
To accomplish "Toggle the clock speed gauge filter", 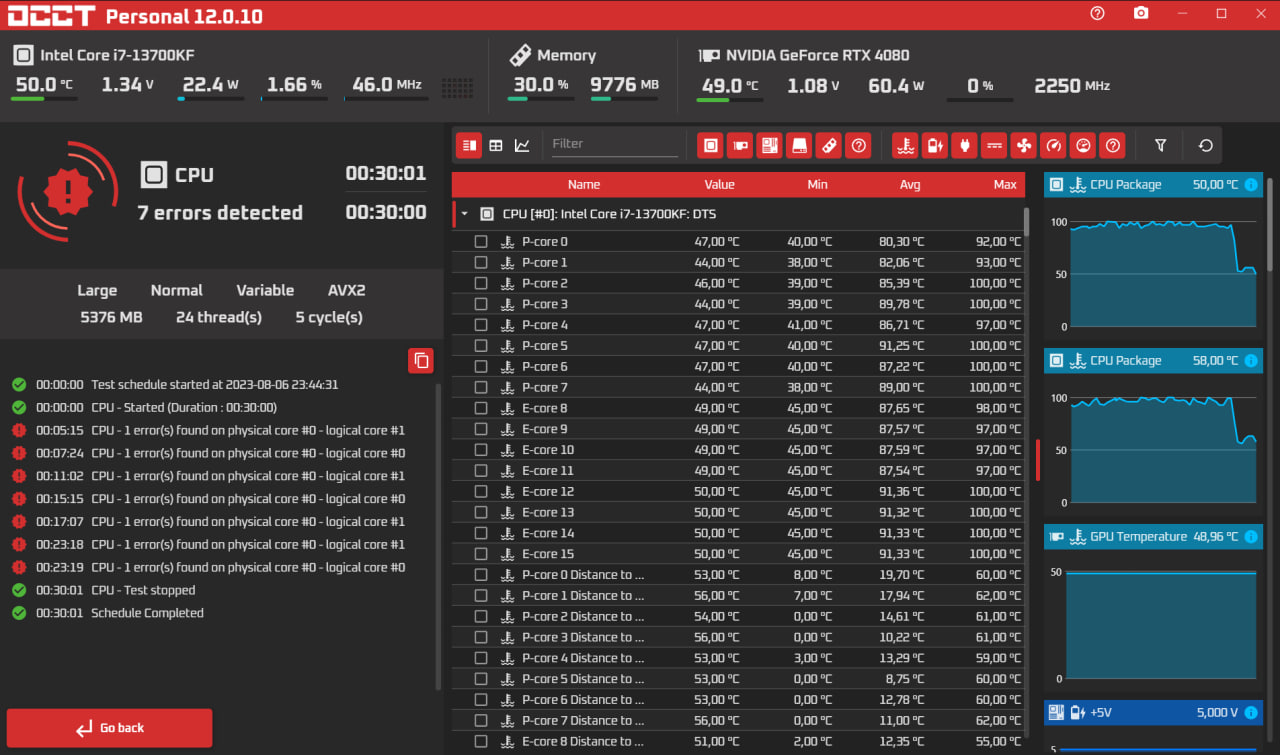I will coord(1053,145).
